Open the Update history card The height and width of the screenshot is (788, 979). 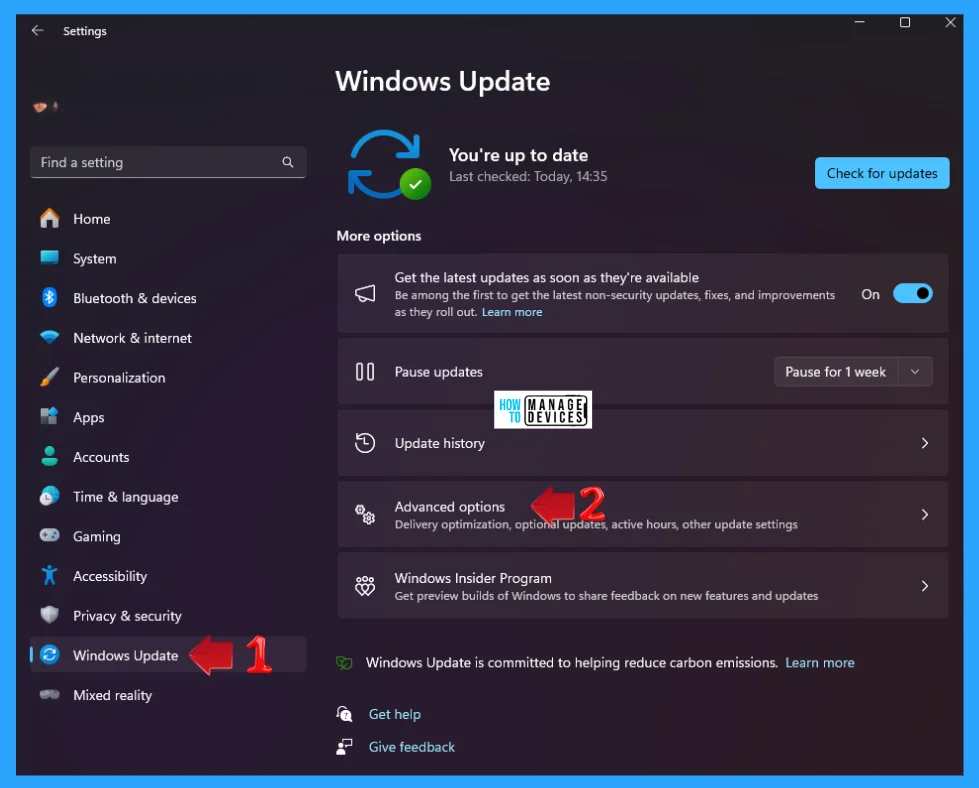(642, 443)
